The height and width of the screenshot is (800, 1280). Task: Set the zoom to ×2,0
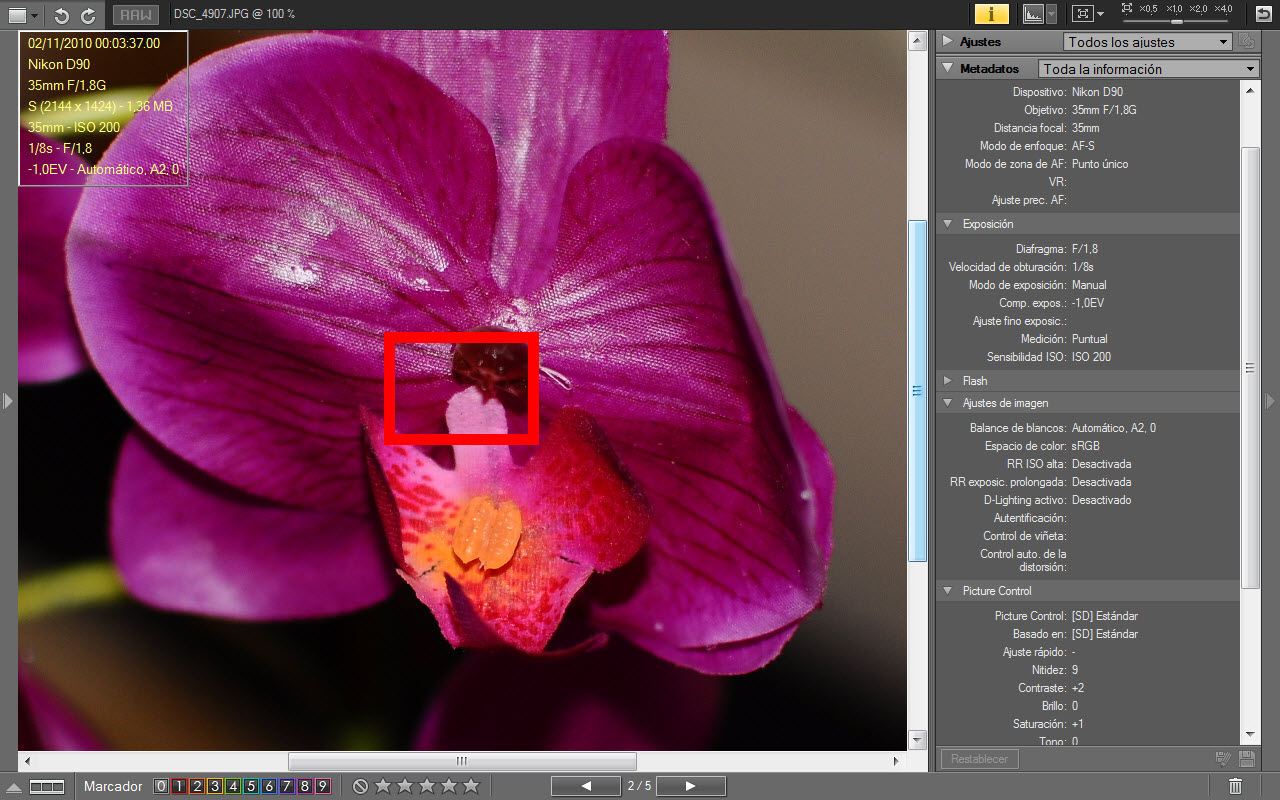[1198, 8]
